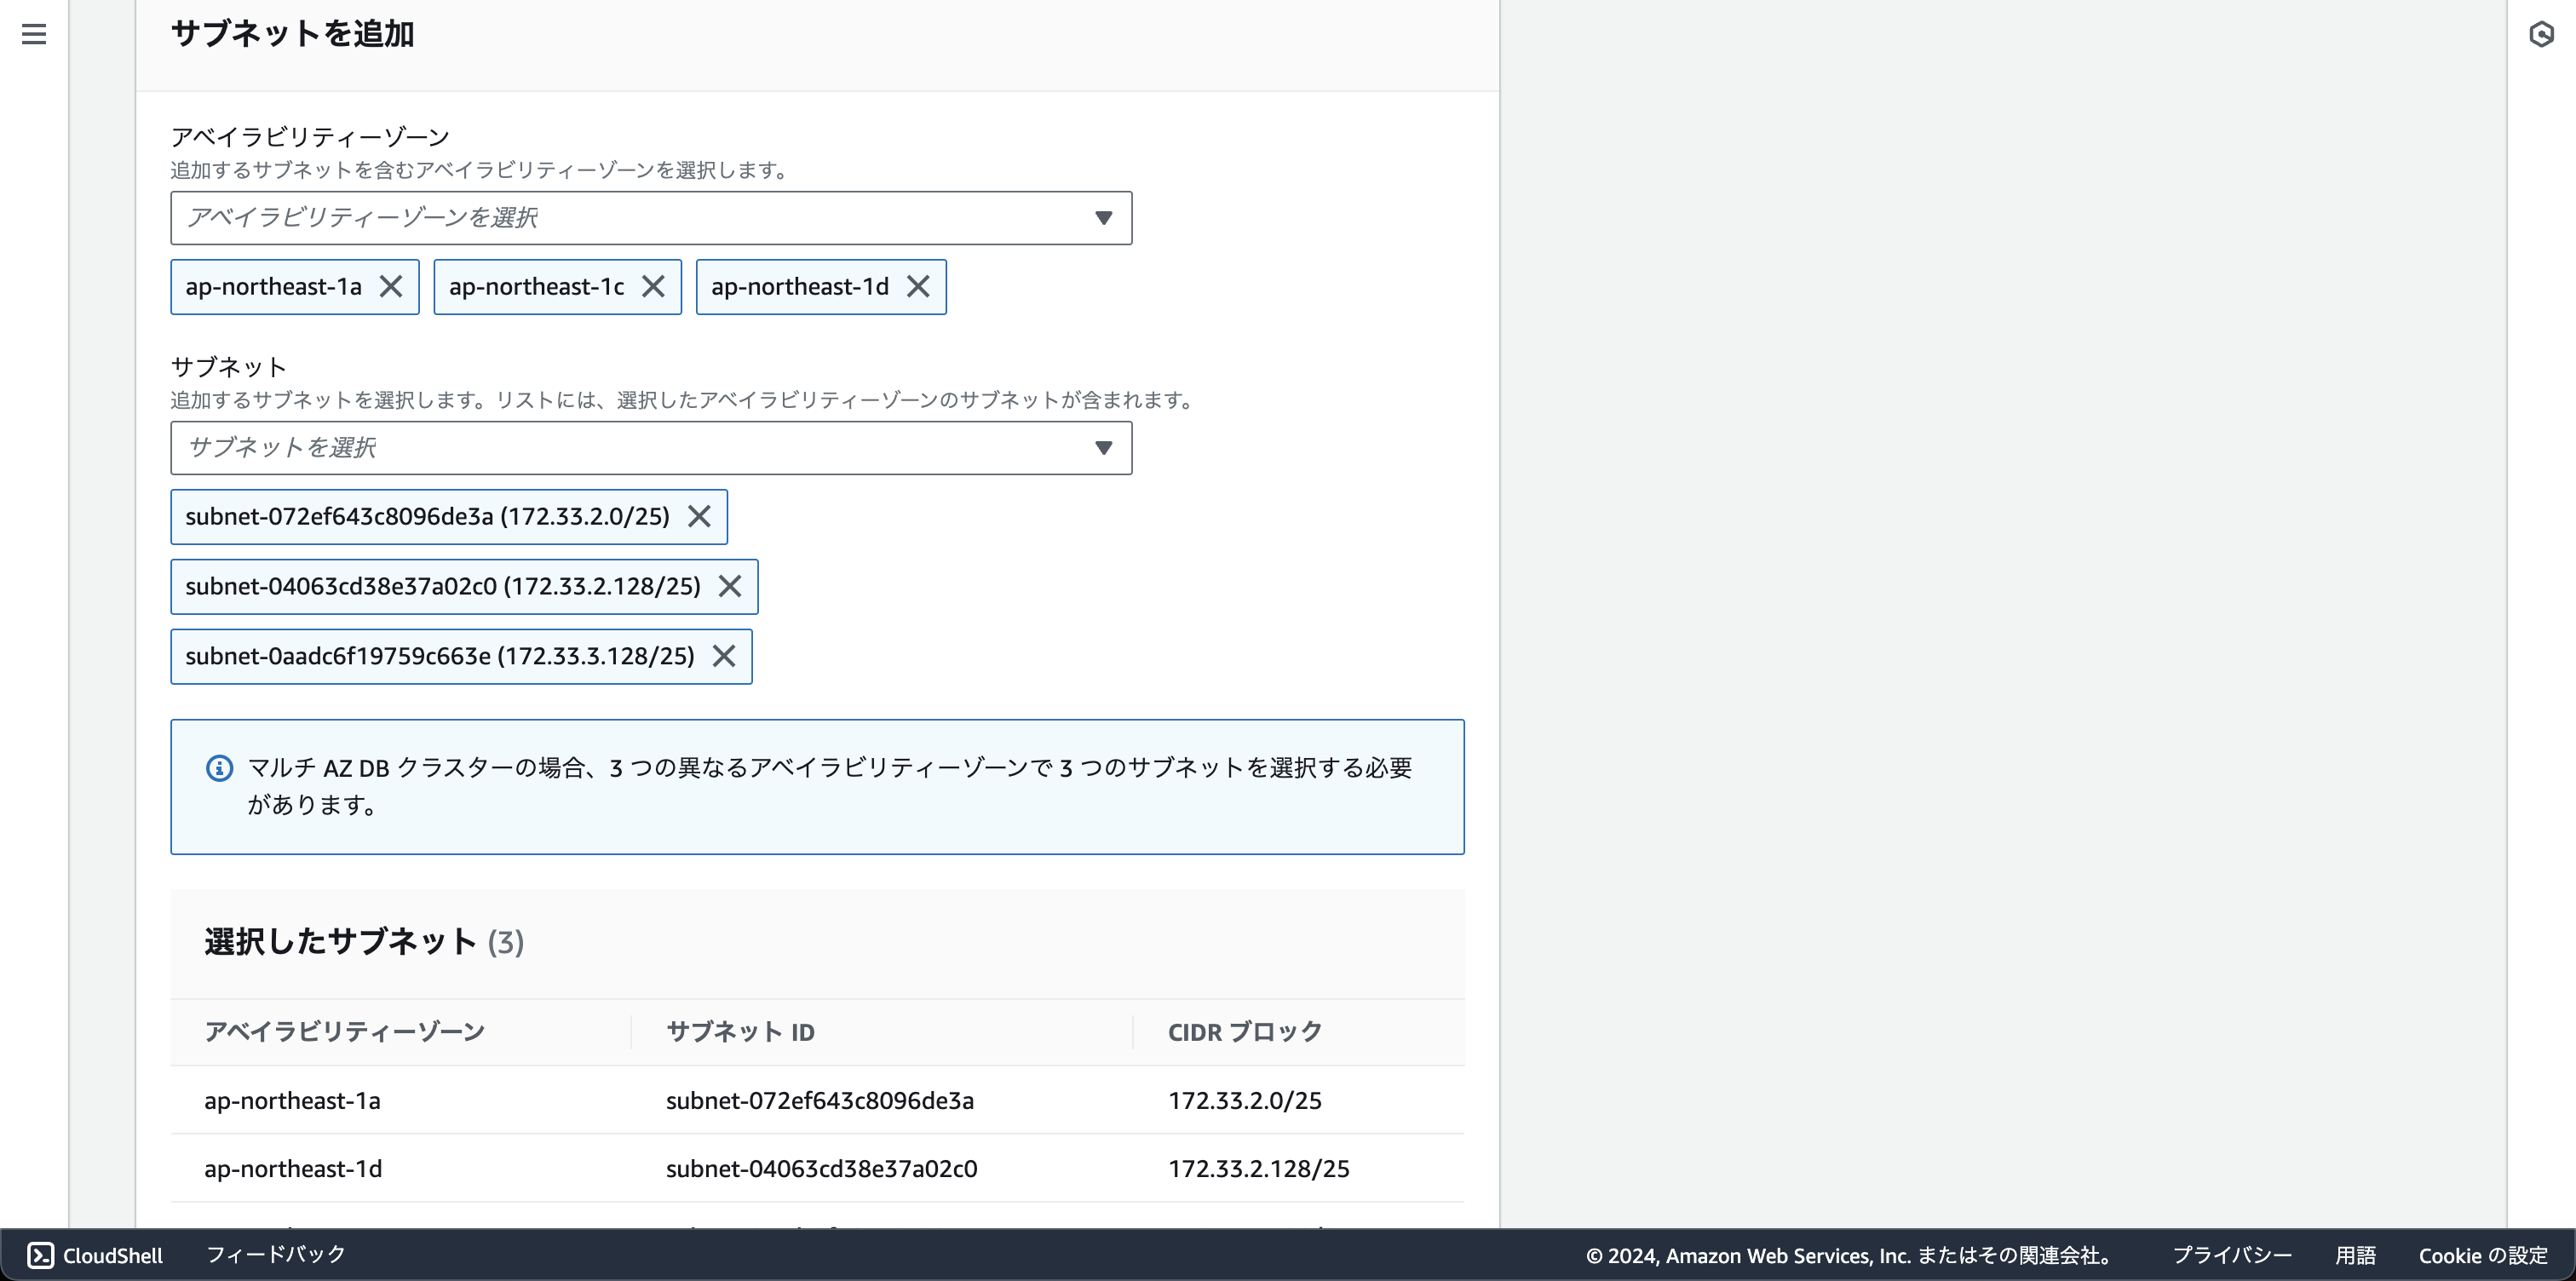2576x1281 pixels.
Task: Open the navigation sidebar menu
Action: [33, 34]
